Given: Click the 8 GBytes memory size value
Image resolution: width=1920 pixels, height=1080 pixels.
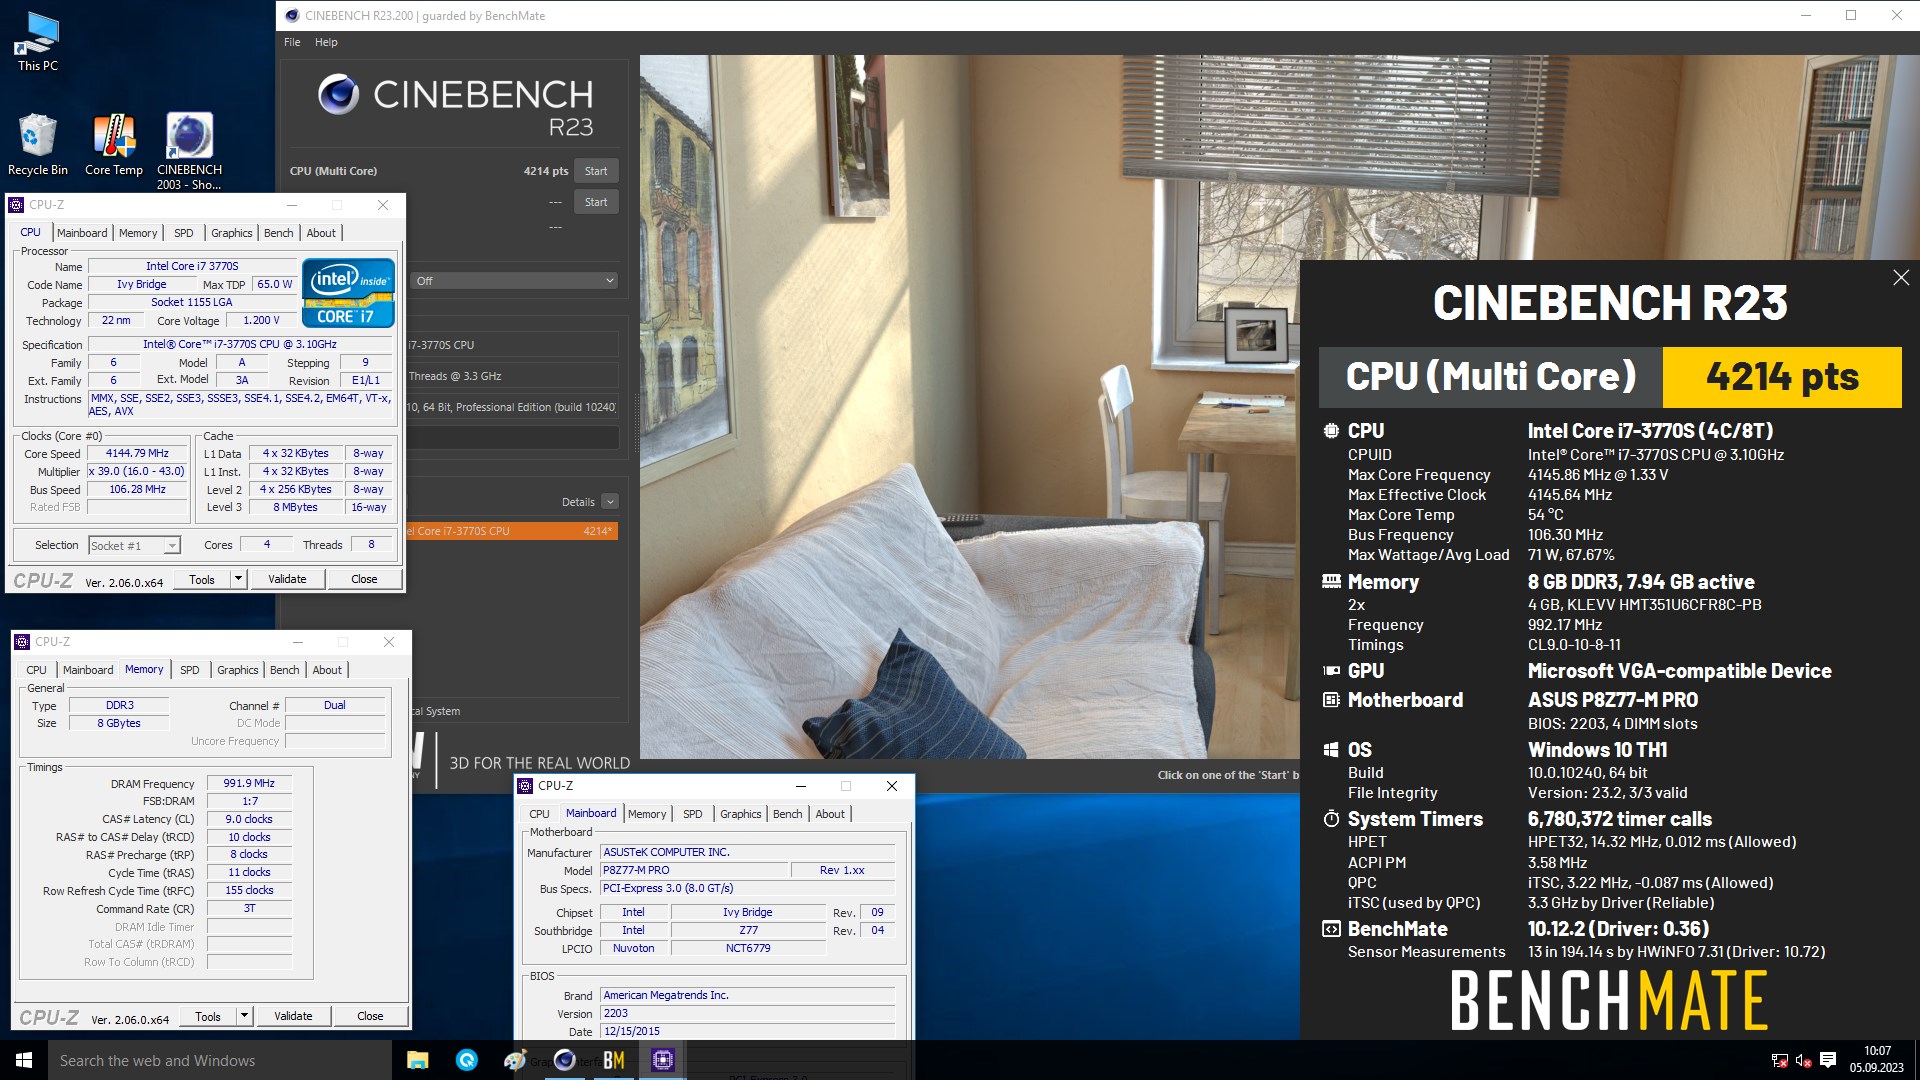Looking at the screenshot, I should pos(119,724).
